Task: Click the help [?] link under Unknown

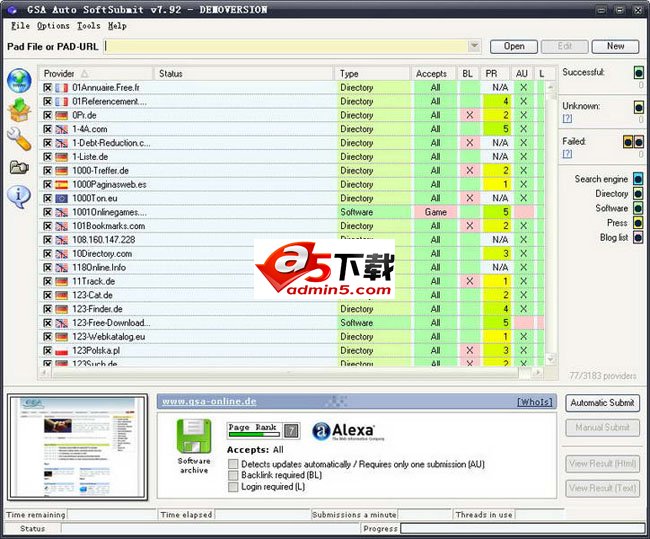Action: 567,119
